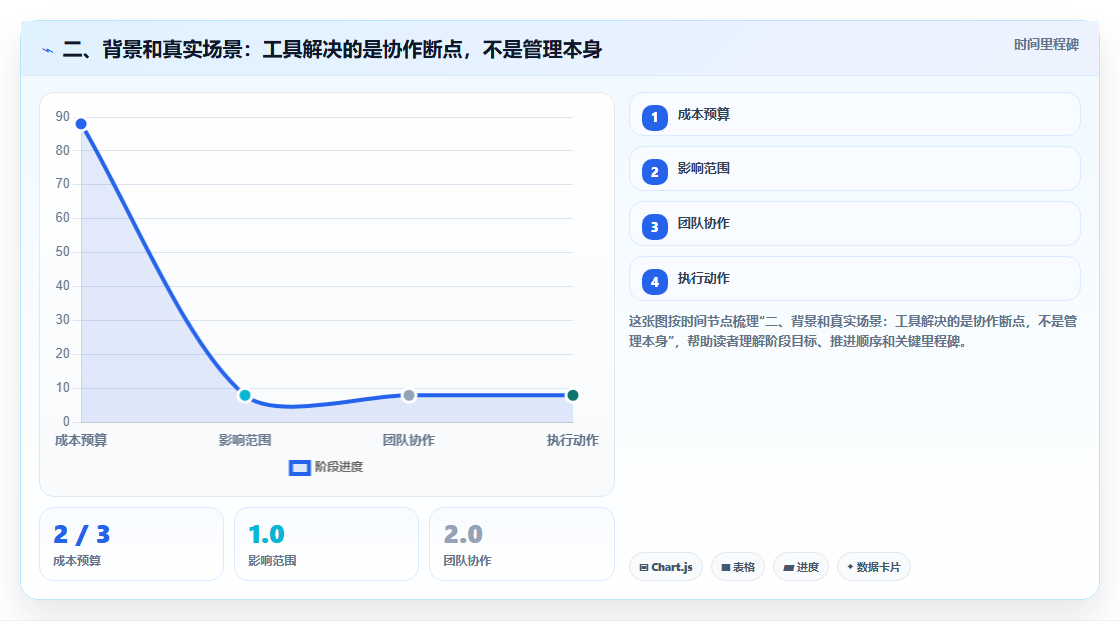The height and width of the screenshot is (621, 1120).
Task: Select the 2 / 3 成本预算 data card
Action: point(131,545)
